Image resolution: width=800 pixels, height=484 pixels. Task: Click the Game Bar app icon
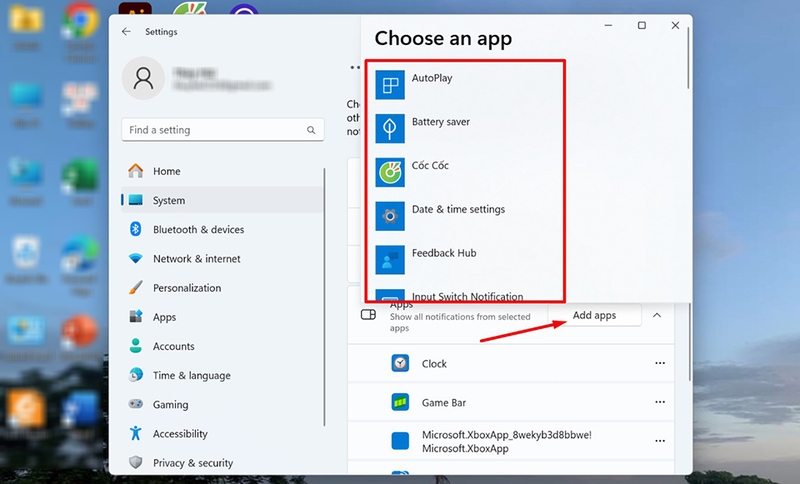pyautogui.click(x=400, y=402)
